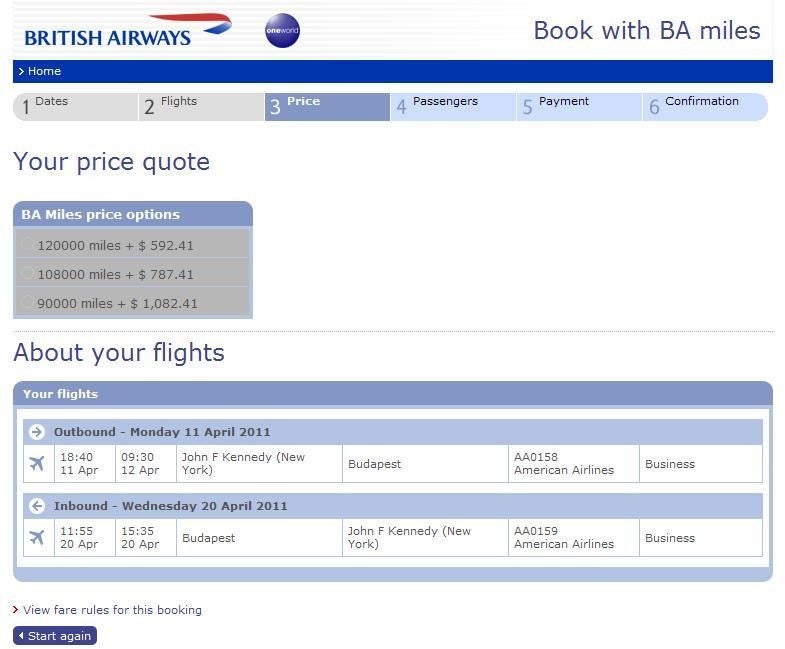This screenshot has height=649, width=785.
Task: Click the Inbound left-arrow circle icon
Action: (37, 506)
